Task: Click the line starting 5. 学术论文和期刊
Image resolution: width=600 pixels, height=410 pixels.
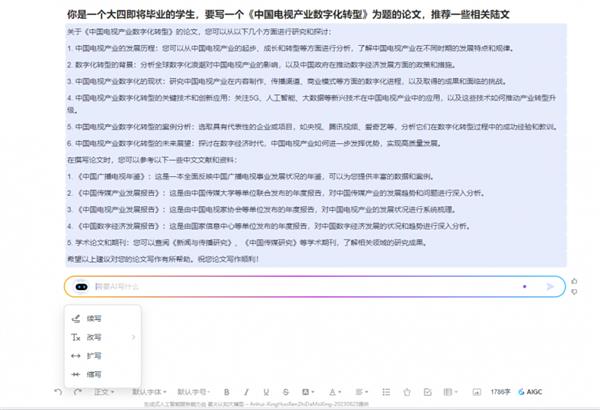Action: (247, 243)
